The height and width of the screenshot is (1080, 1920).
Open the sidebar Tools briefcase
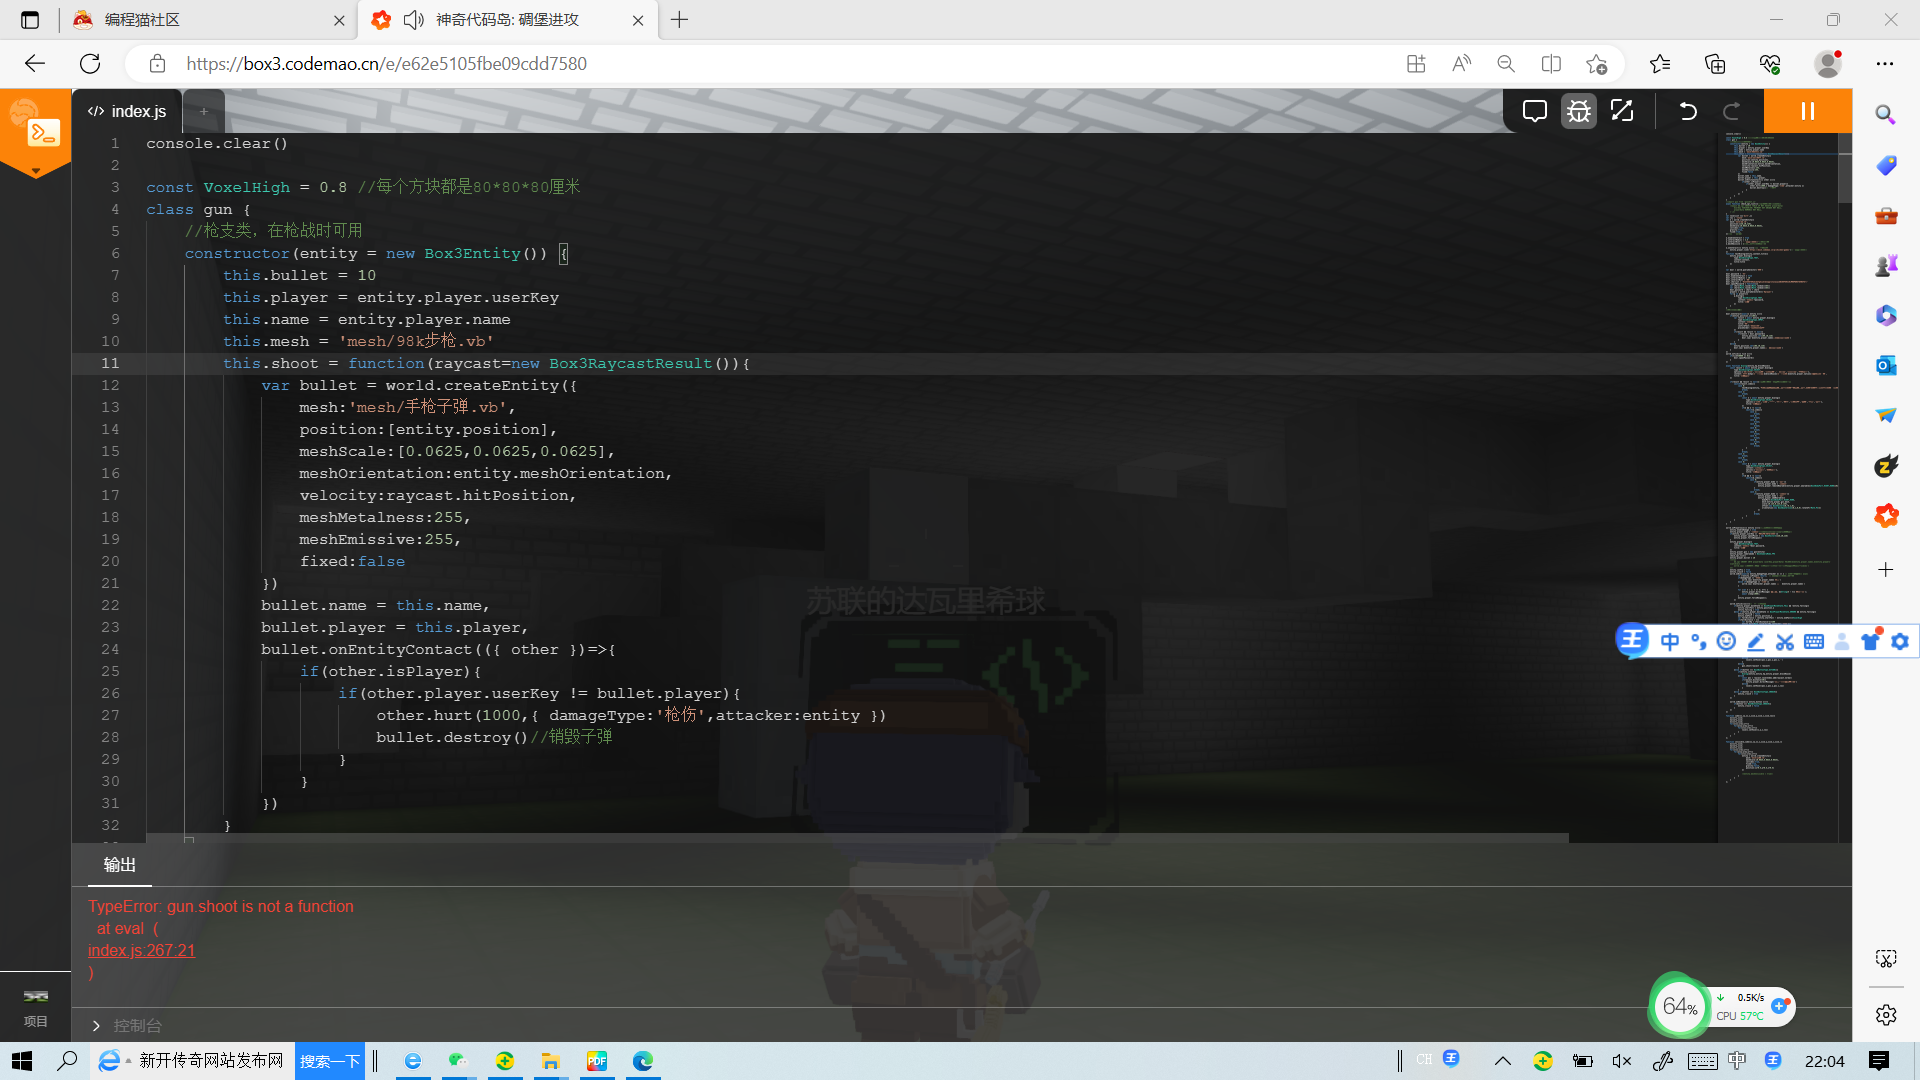[1886, 215]
